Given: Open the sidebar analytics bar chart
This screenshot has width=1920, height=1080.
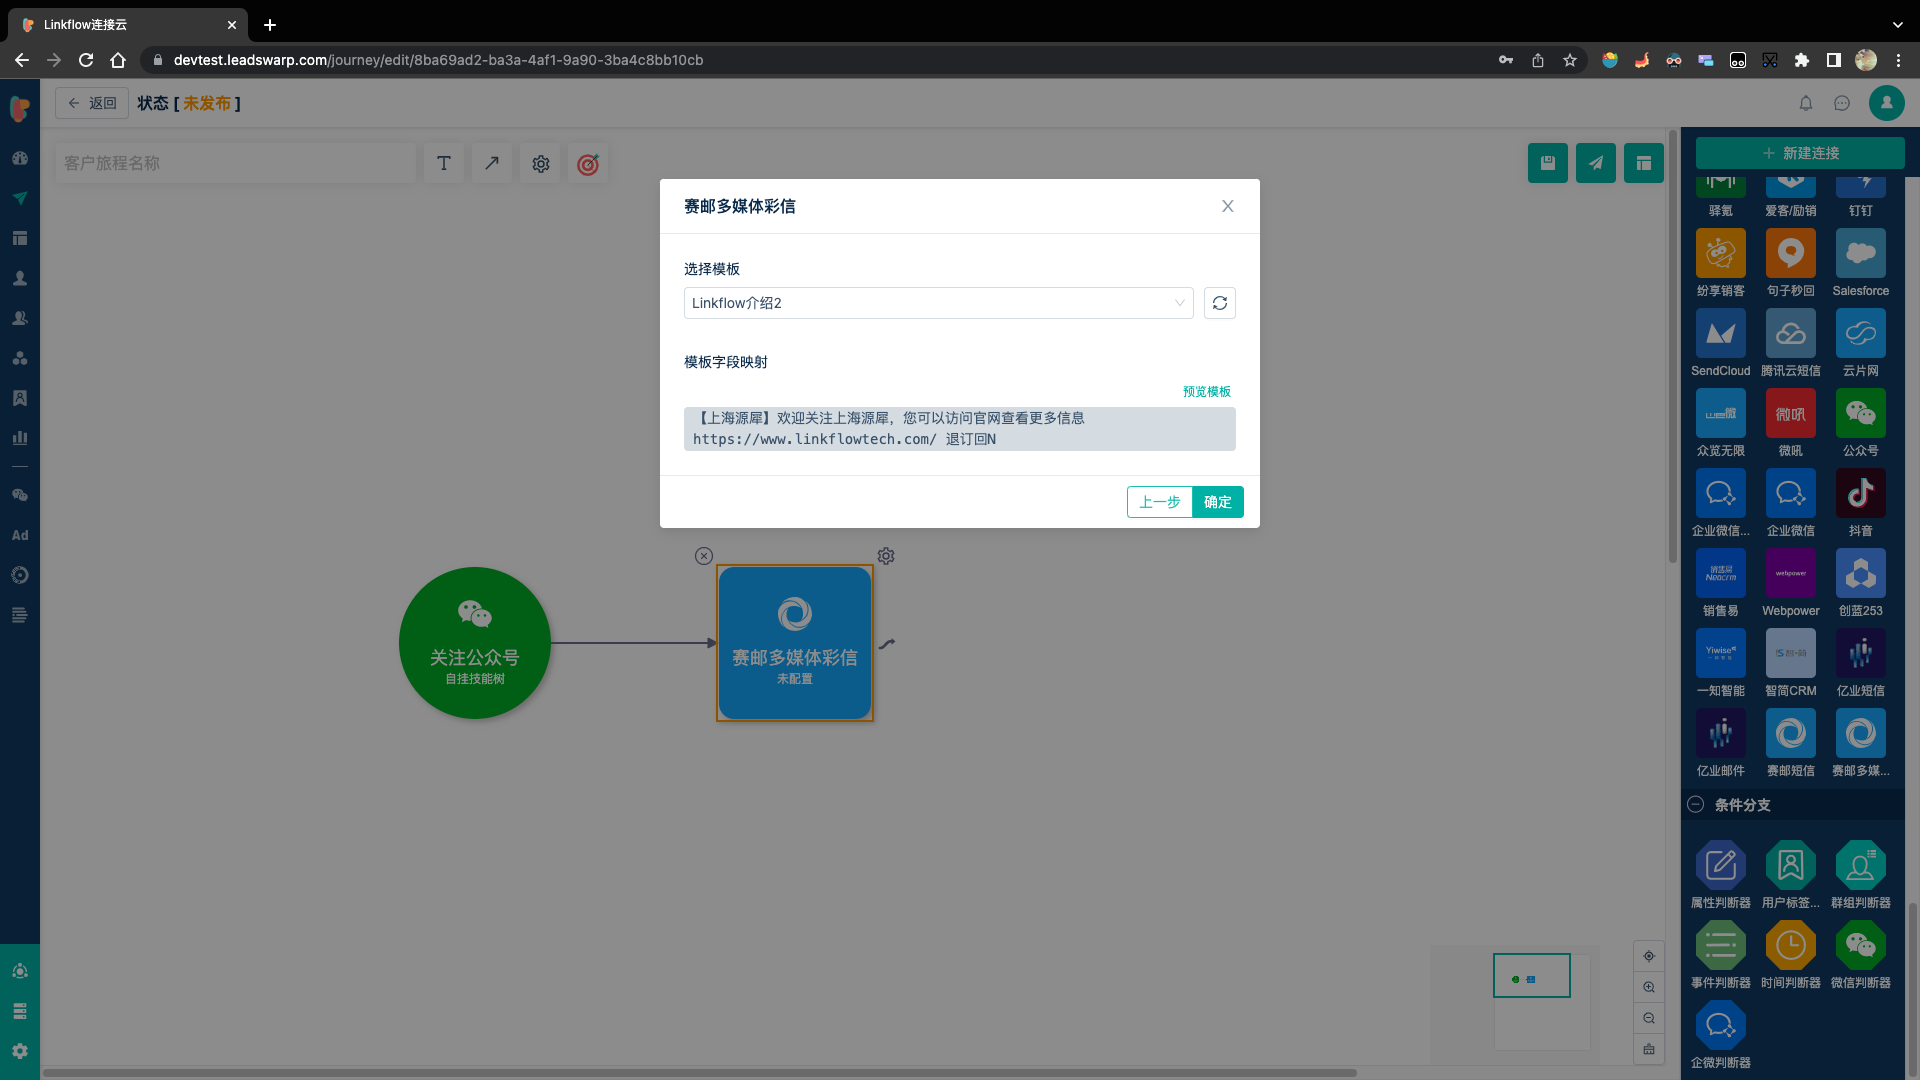Looking at the screenshot, I should pos(20,437).
